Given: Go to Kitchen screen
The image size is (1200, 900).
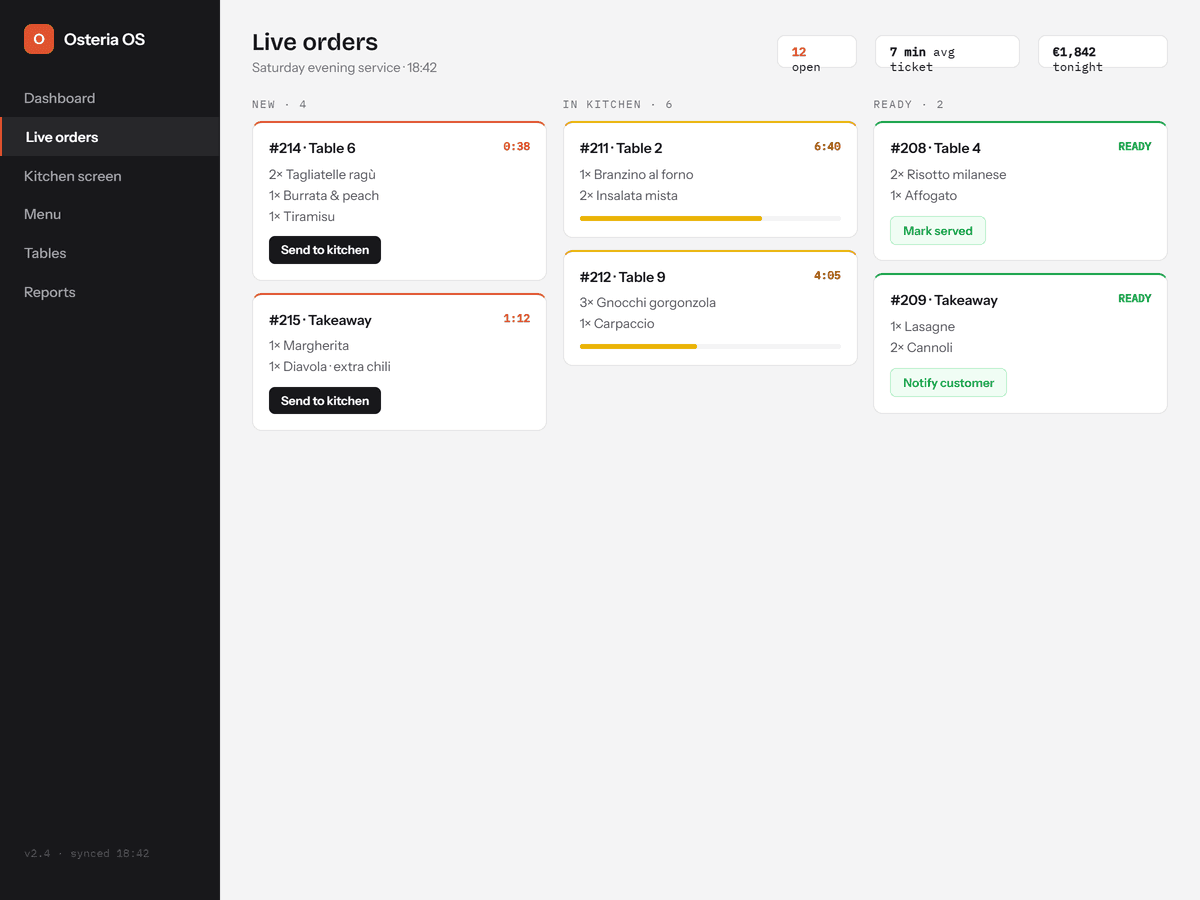Looking at the screenshot, I should coord(110,176).
